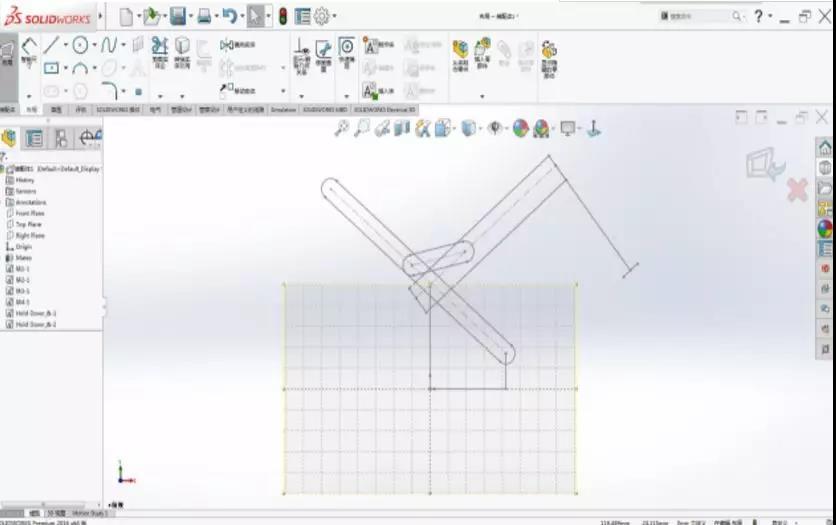Click the New document icon
Viewport: 836px width, 525px height.
click(x=126, y=17)
